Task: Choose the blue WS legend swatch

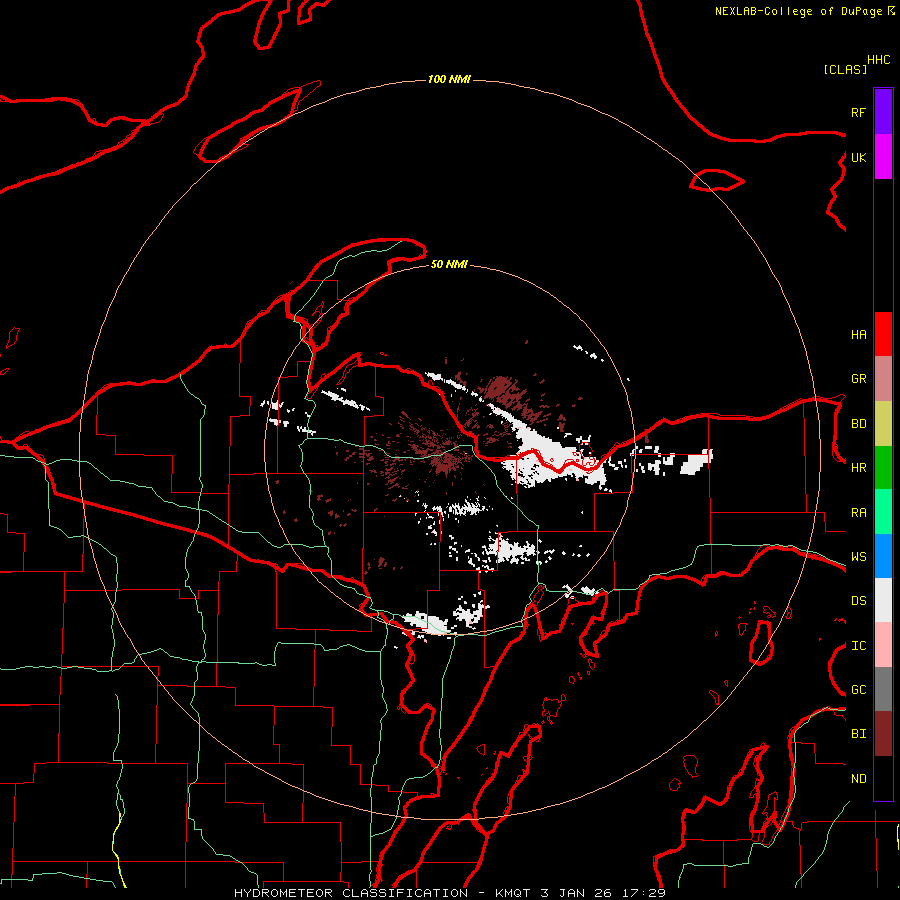Action: point(883,556)
